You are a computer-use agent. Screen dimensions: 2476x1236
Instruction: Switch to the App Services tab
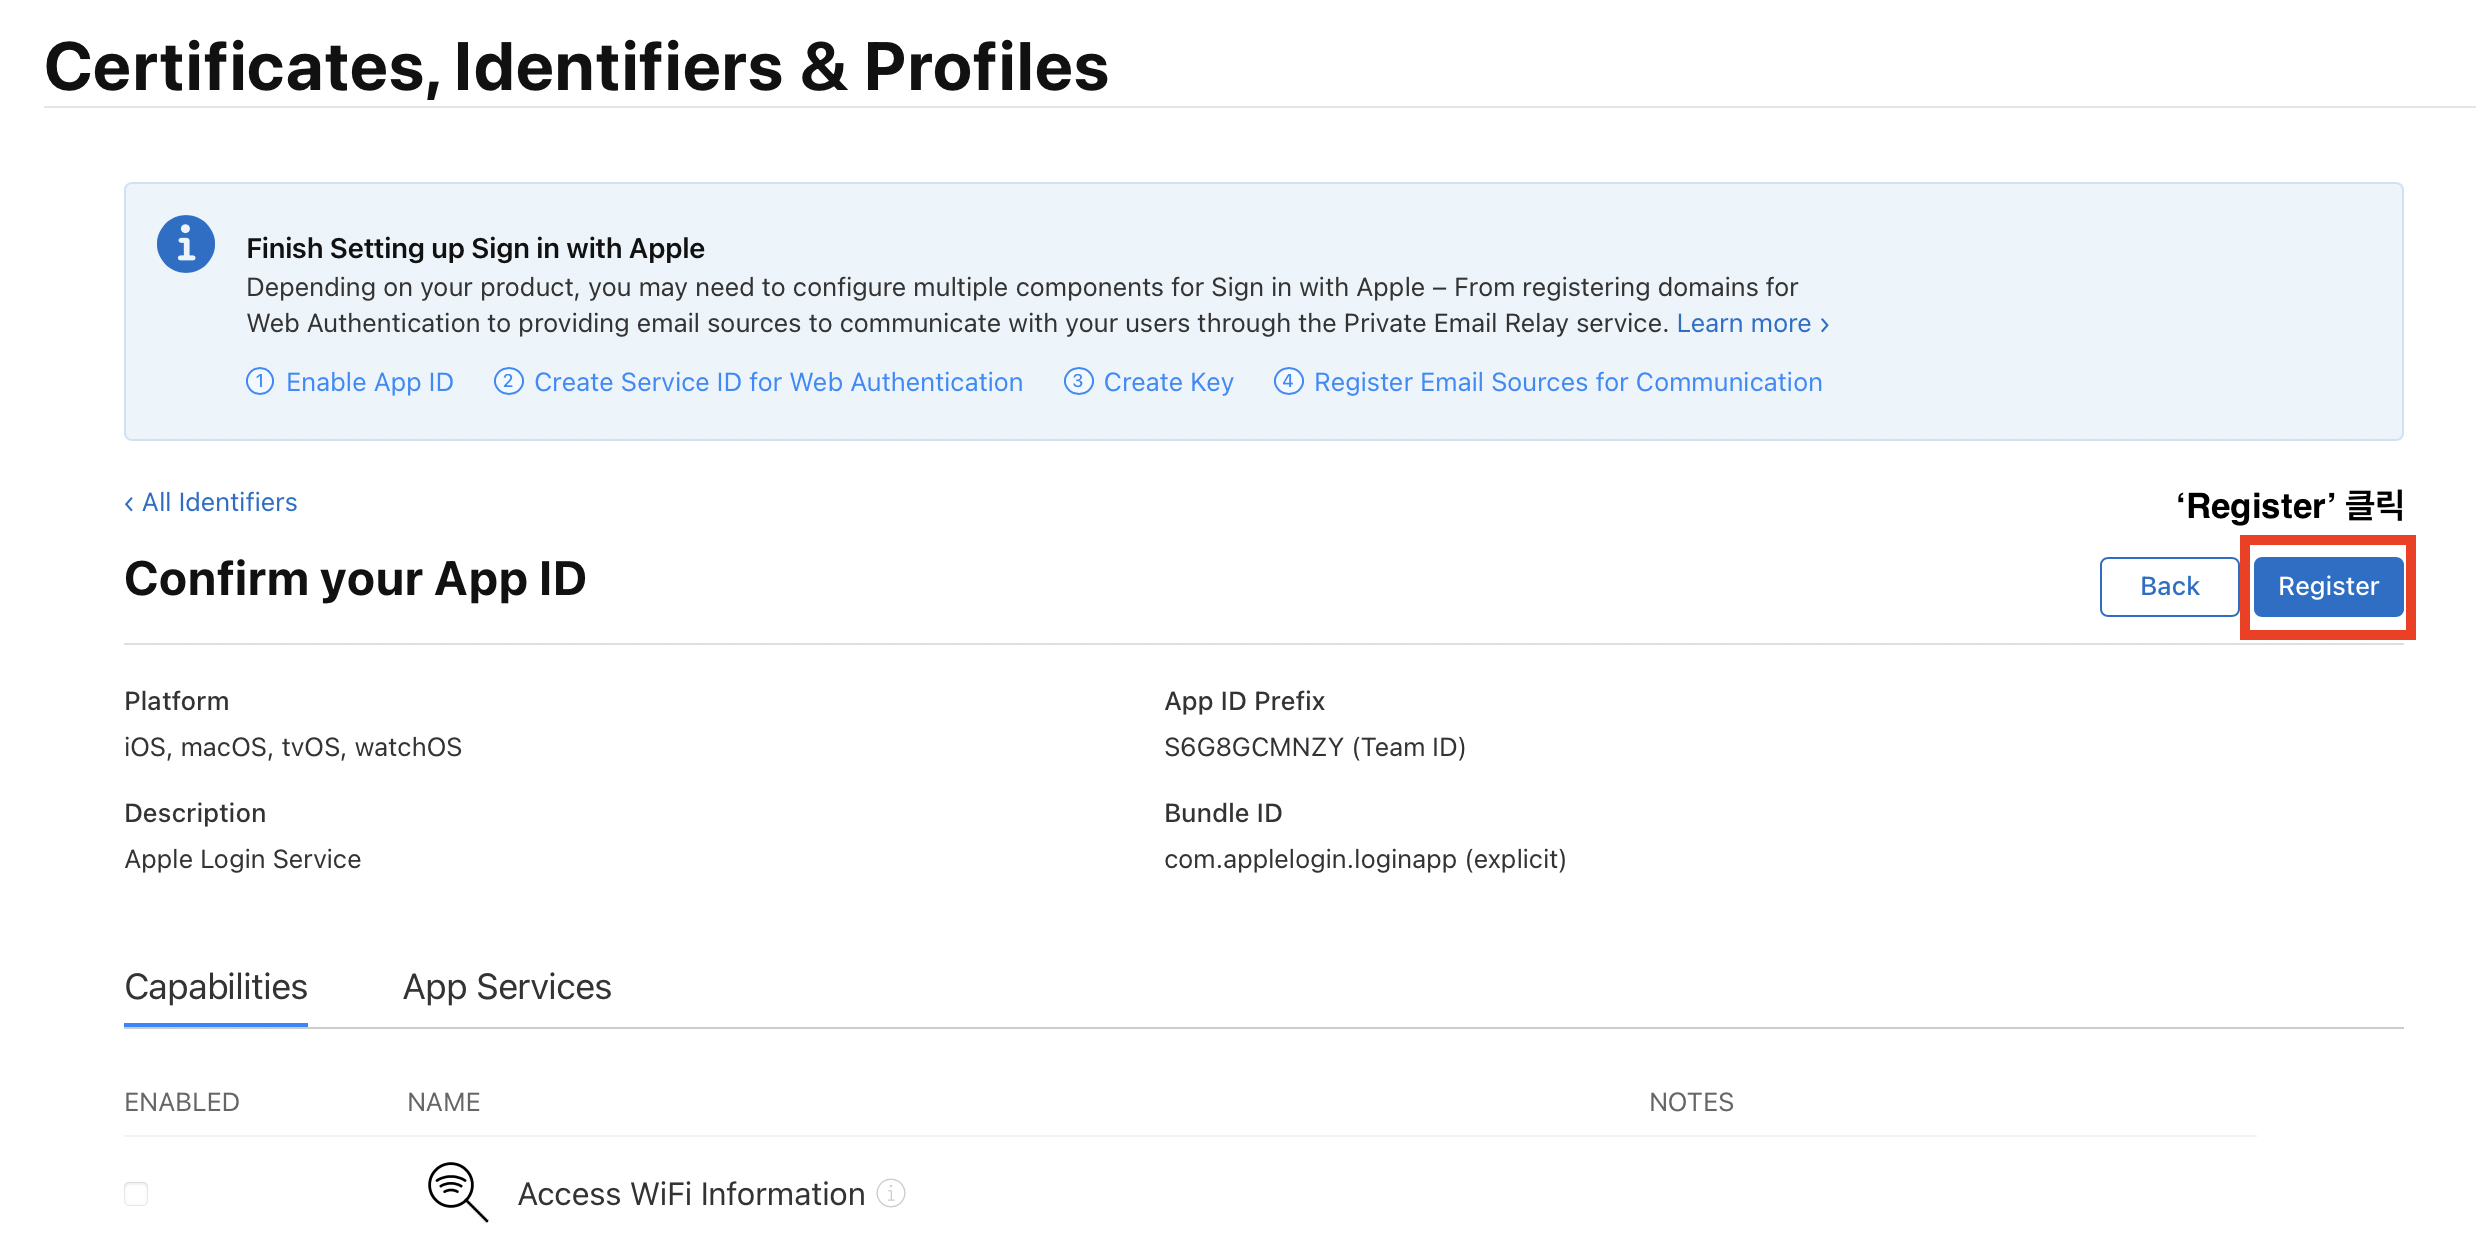pyautogui.click(x=507, y=987)
